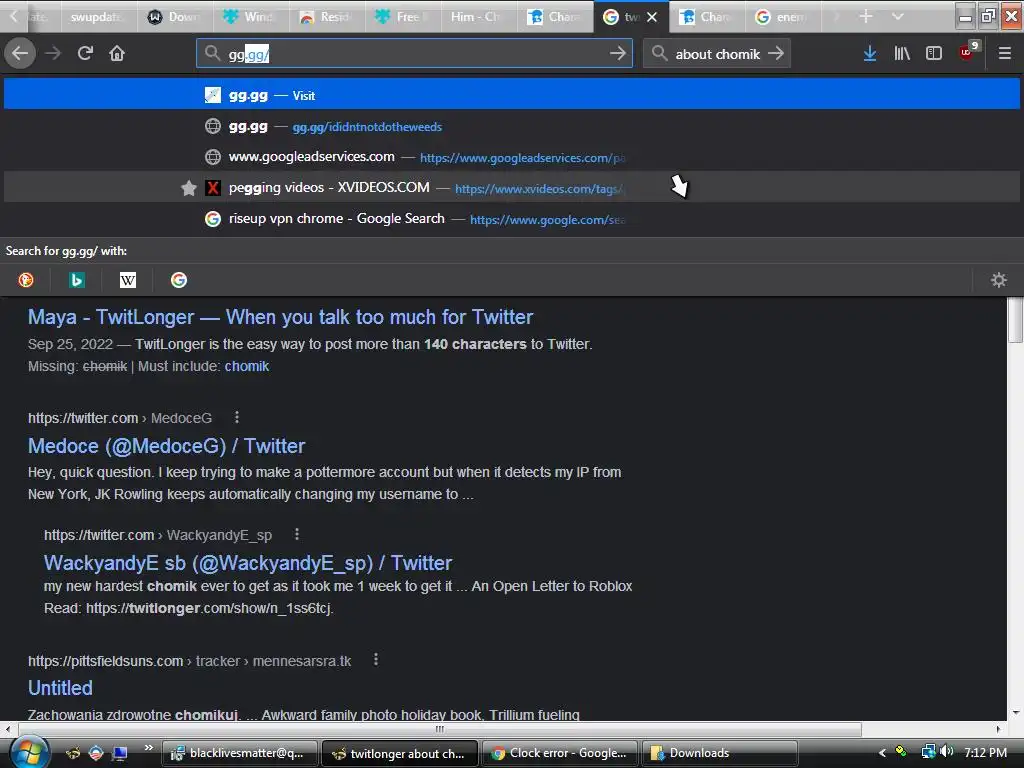Viewport: 1024px width, 768px height.
Task: Open the uBlock Origin extension icon
Action: (967, 52)
